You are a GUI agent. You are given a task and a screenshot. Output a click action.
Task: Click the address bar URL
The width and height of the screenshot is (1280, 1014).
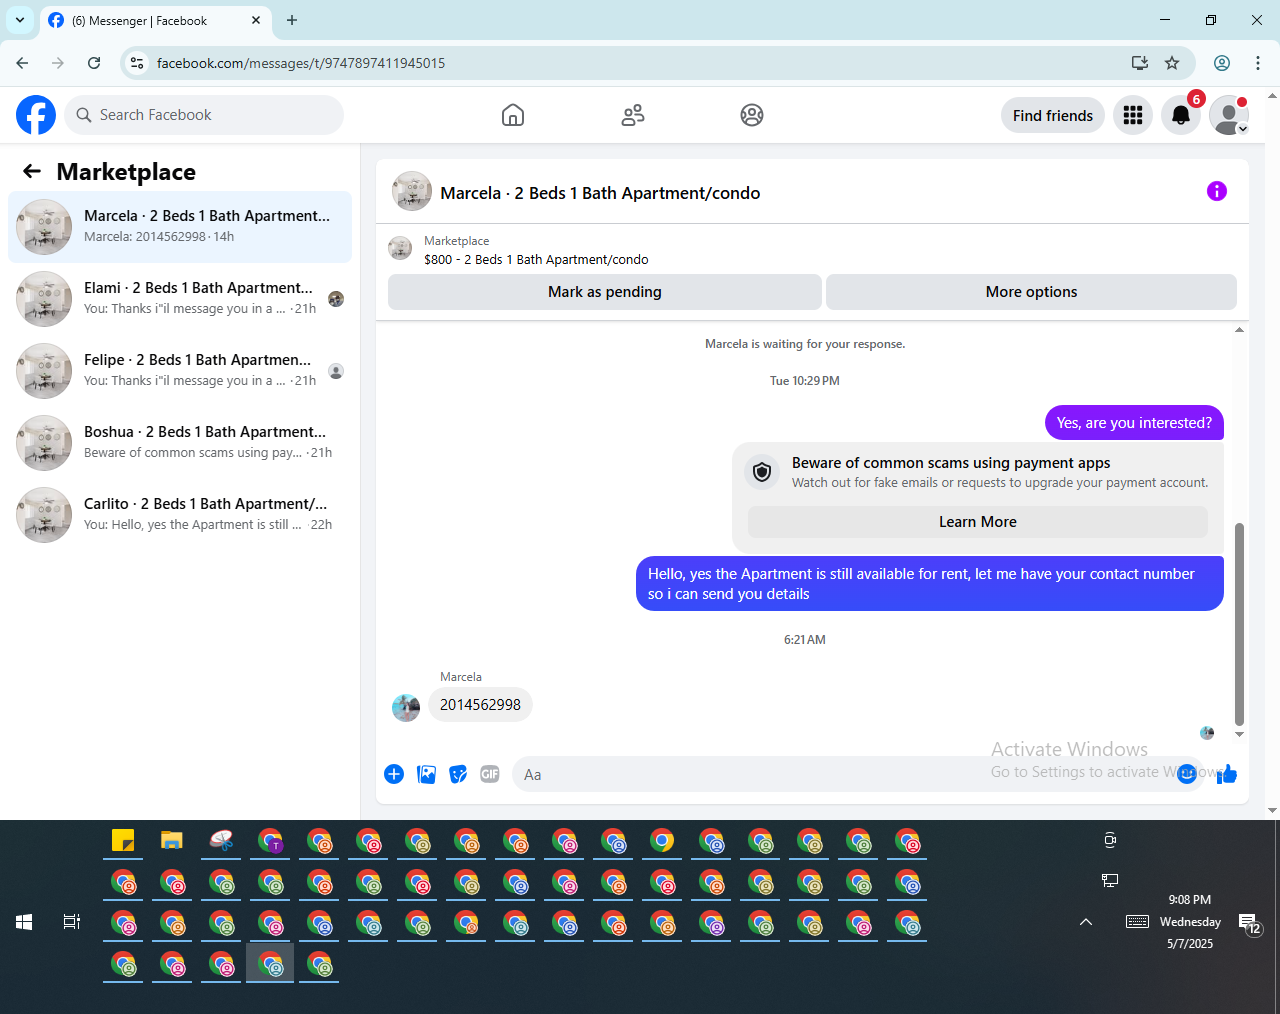301,63
